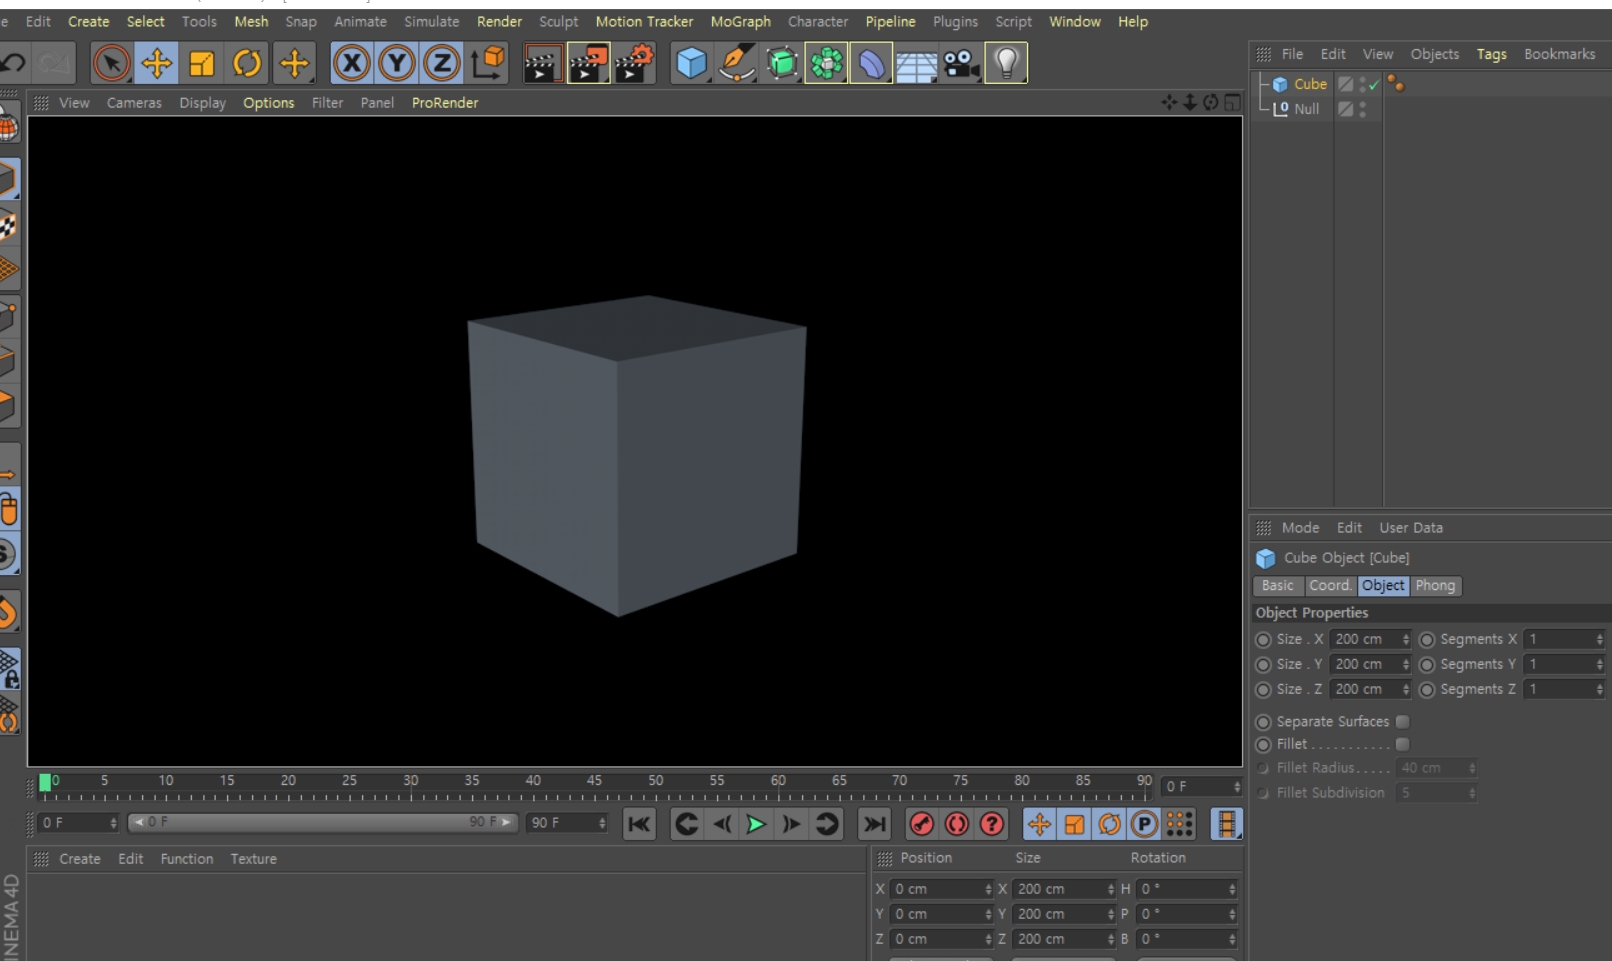Toggle Autokeying button

957,824
